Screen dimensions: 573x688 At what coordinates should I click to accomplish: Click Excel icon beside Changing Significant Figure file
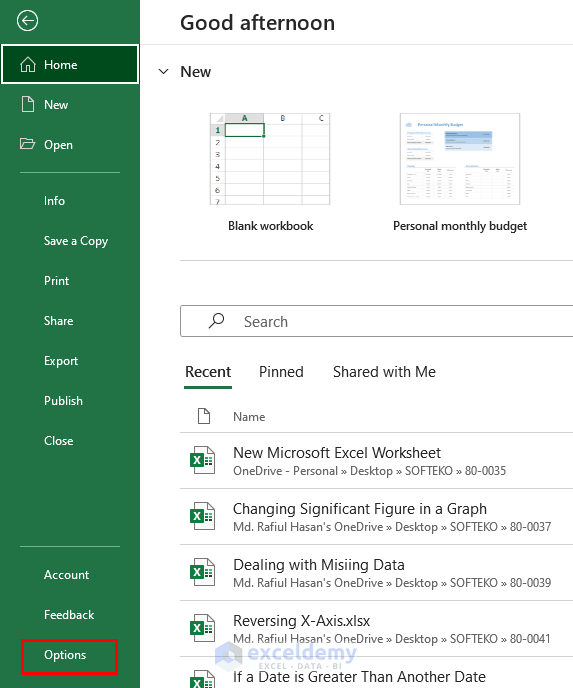tap(202, 516)
